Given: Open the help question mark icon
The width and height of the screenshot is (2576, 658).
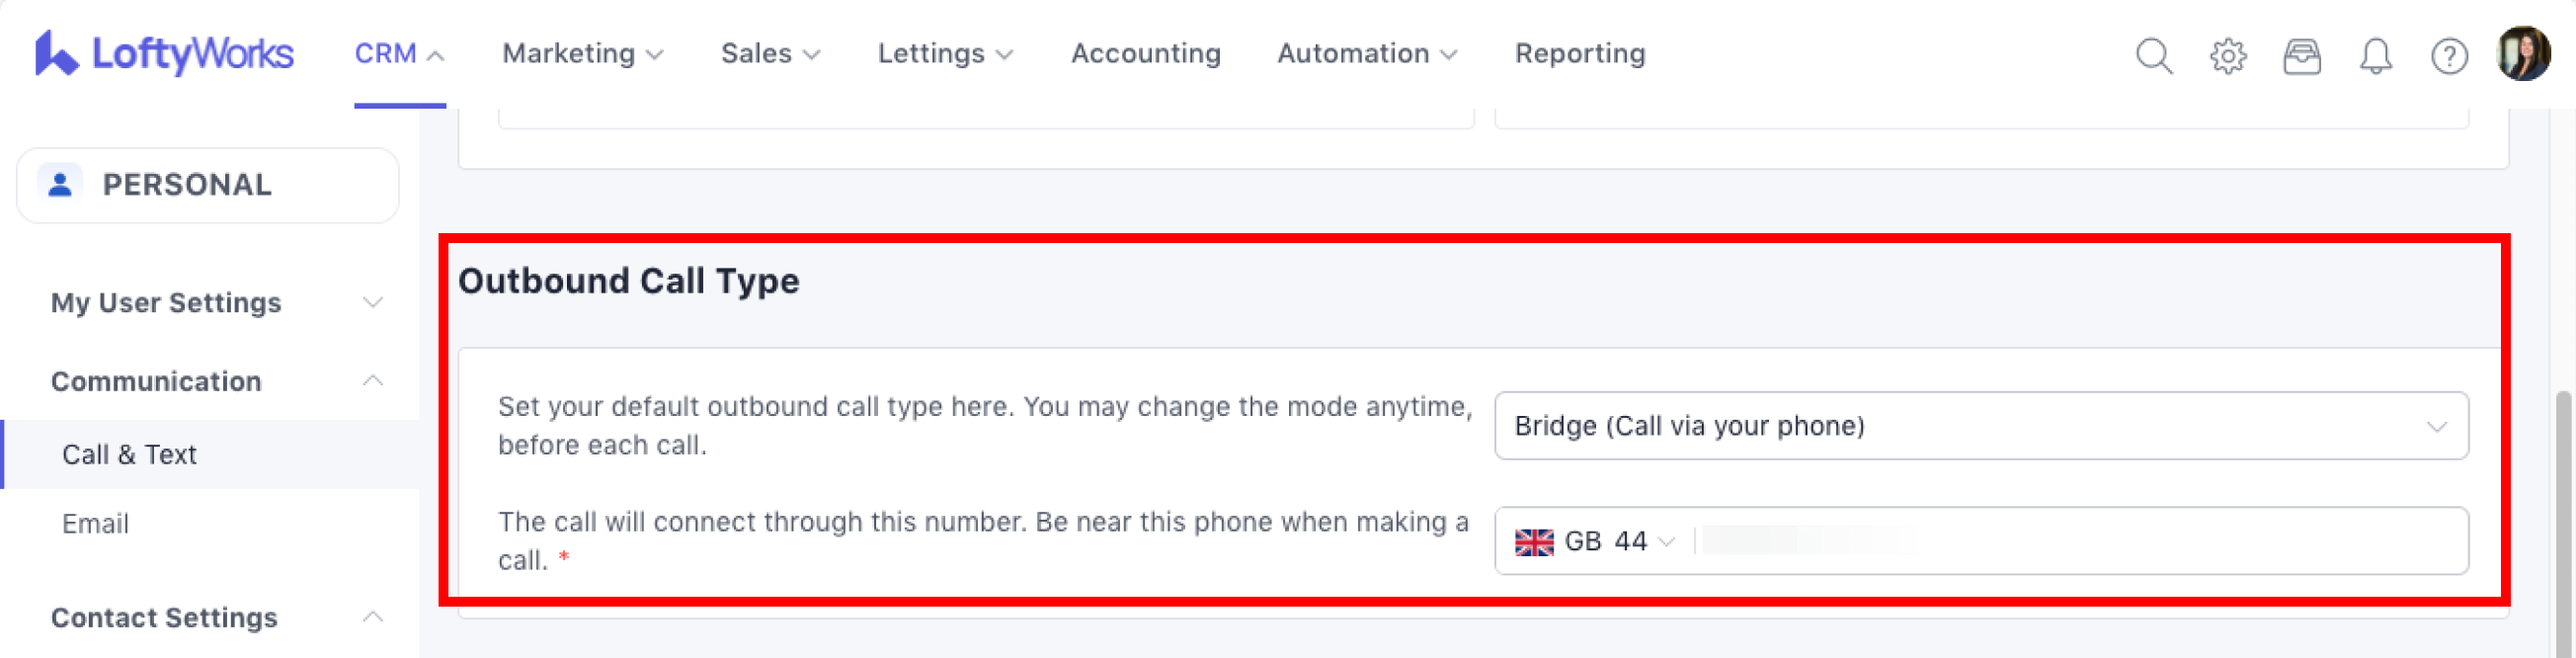Looking at the screenshot, I should pos(2449,56).
